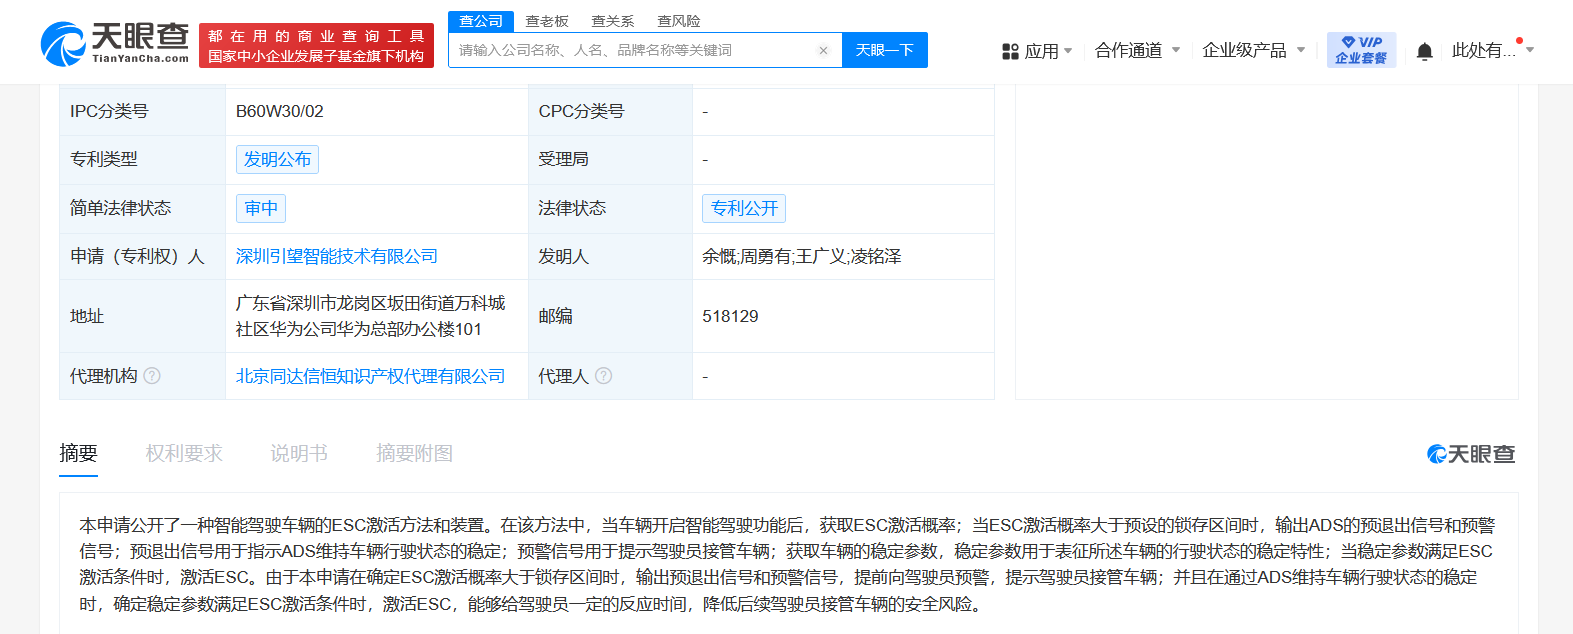The width and height of the screenshot is (1573, 634).
Task: Select the 查老板 search tab
Action: (x=547, y=21)
